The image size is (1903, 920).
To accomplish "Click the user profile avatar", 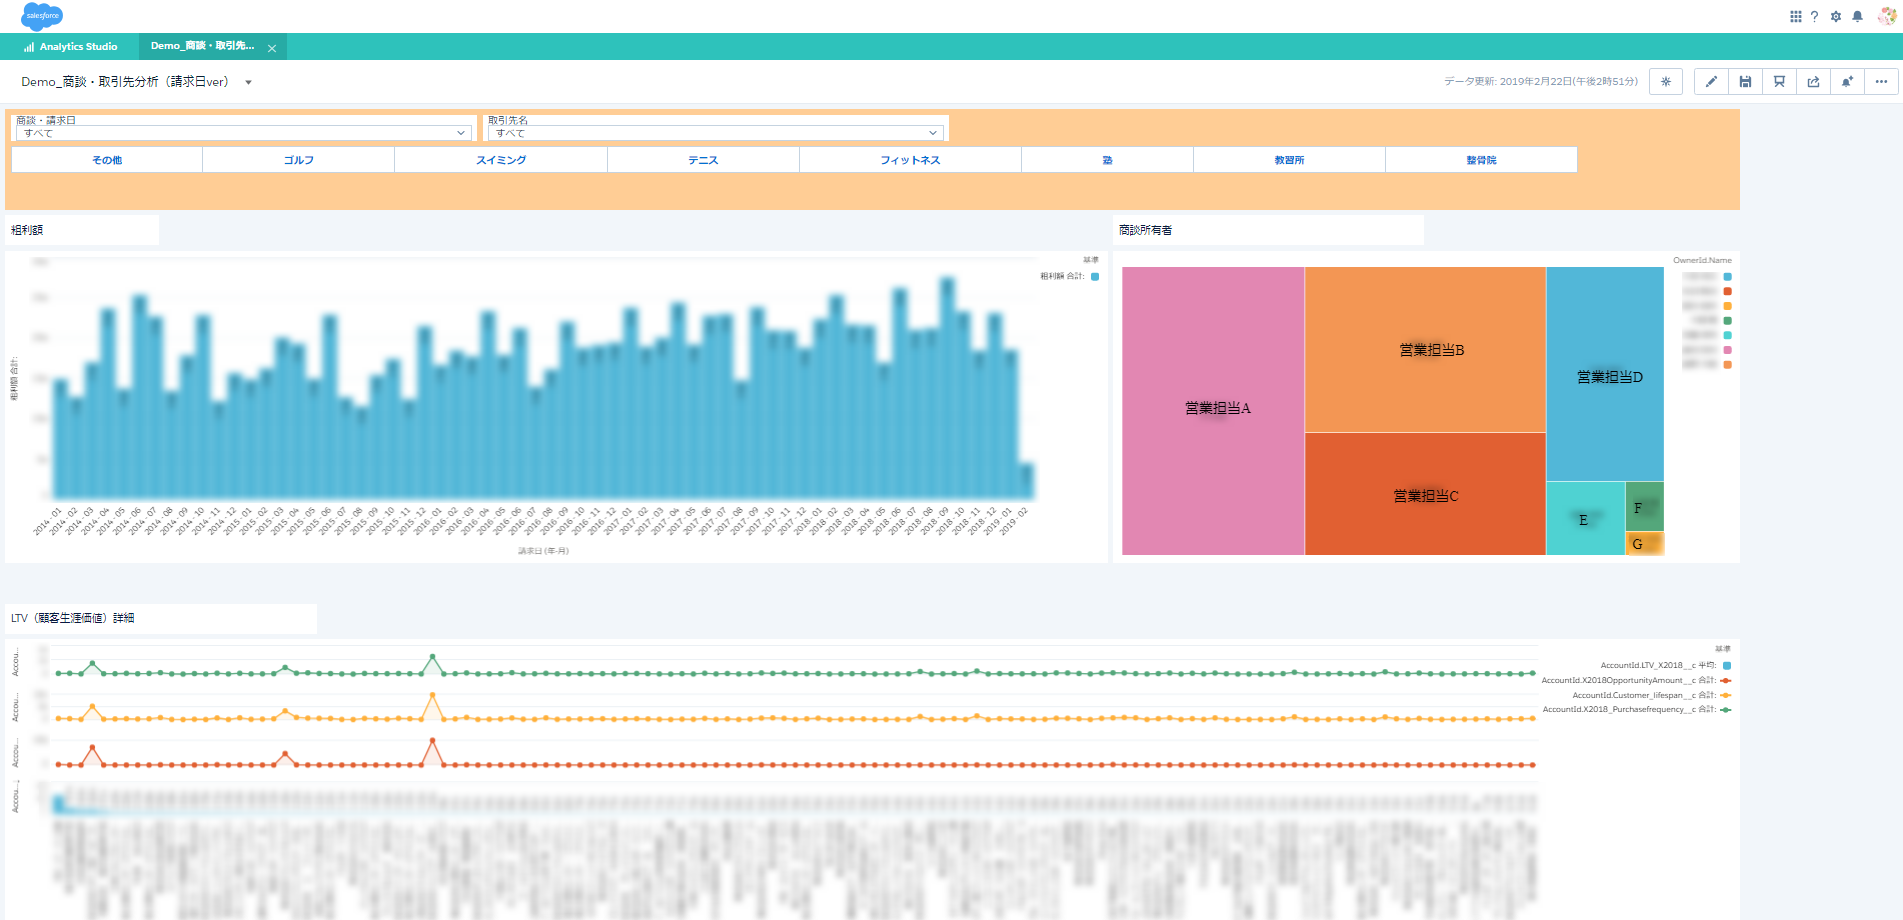I will [x=1886, y=16].
